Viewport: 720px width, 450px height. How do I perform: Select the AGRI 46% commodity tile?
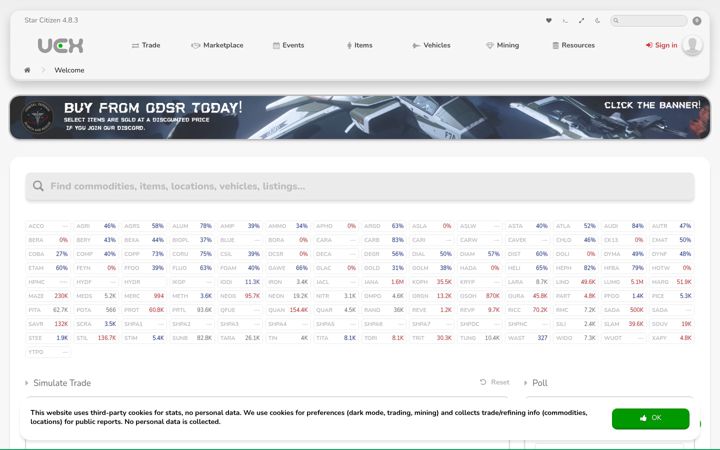pos(96,226)
